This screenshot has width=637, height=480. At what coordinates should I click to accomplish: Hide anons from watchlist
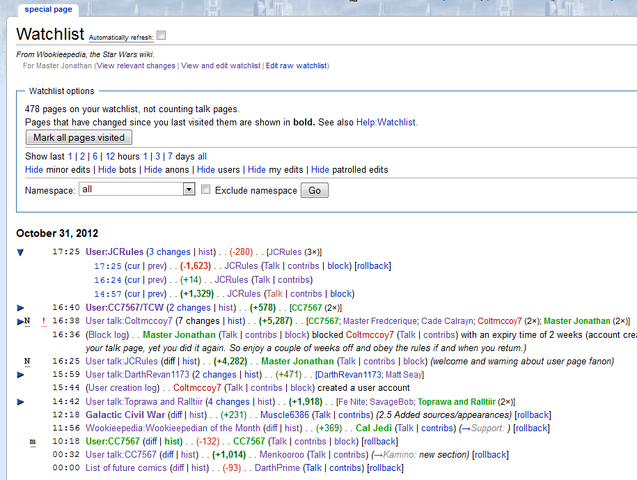153,170
